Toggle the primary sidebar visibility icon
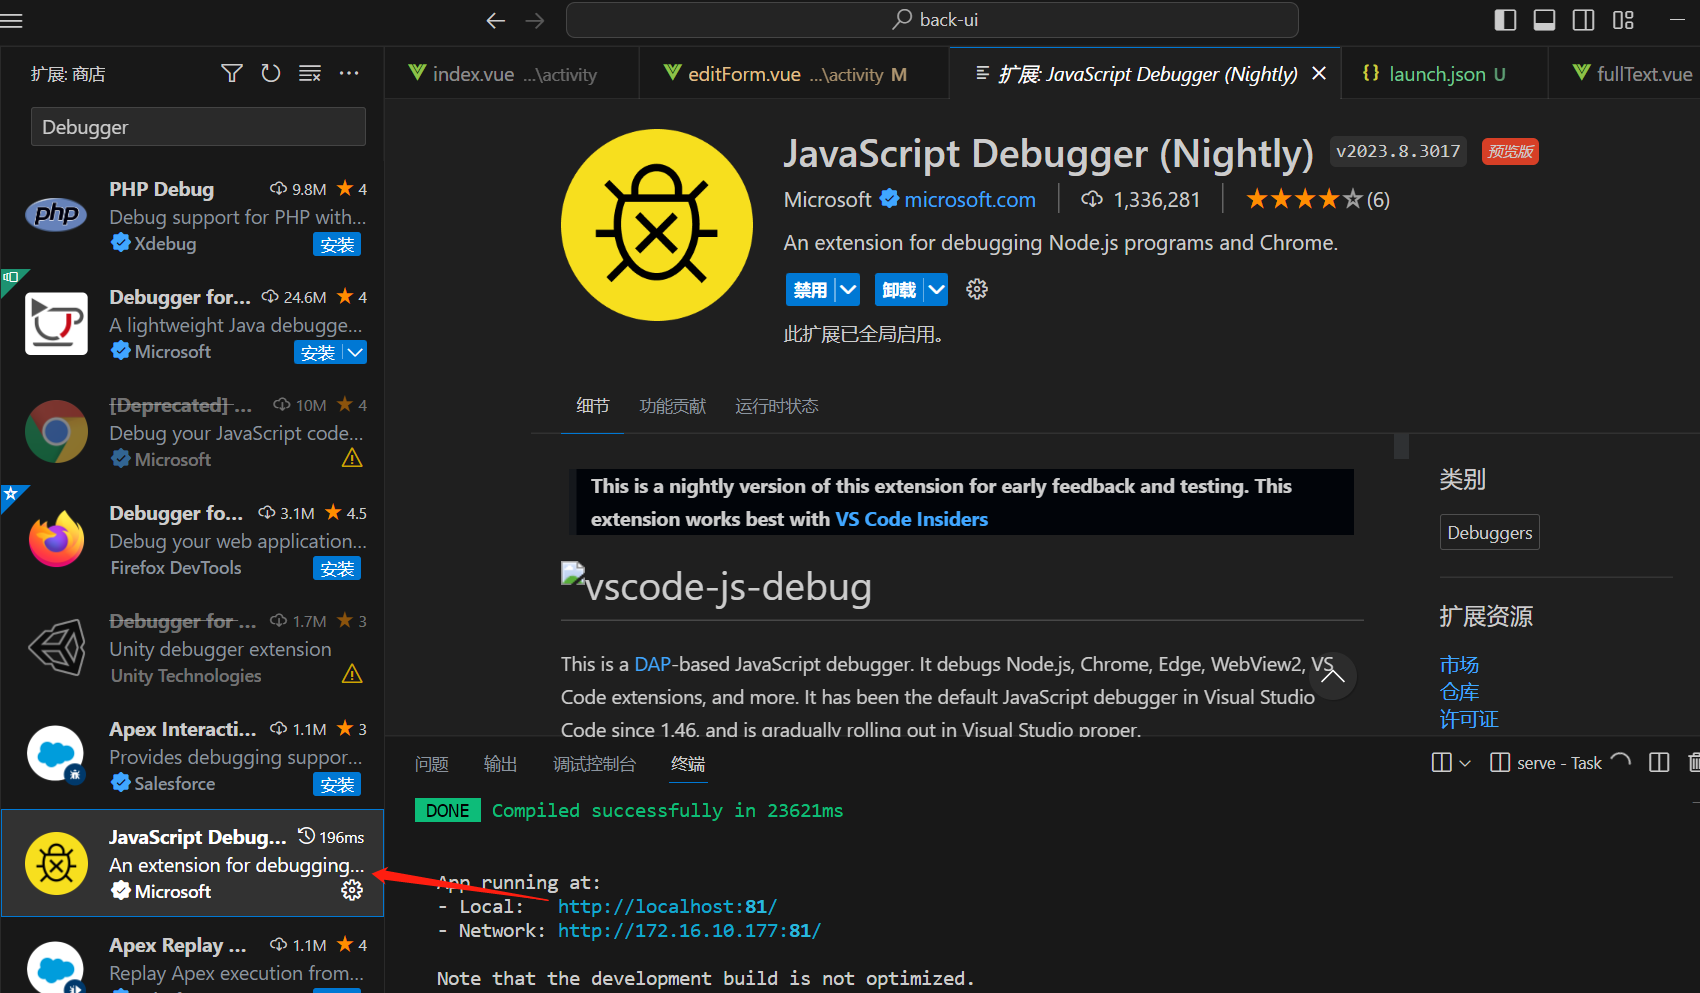Viewport: 1700px width, 993px height. (1504, 19)
